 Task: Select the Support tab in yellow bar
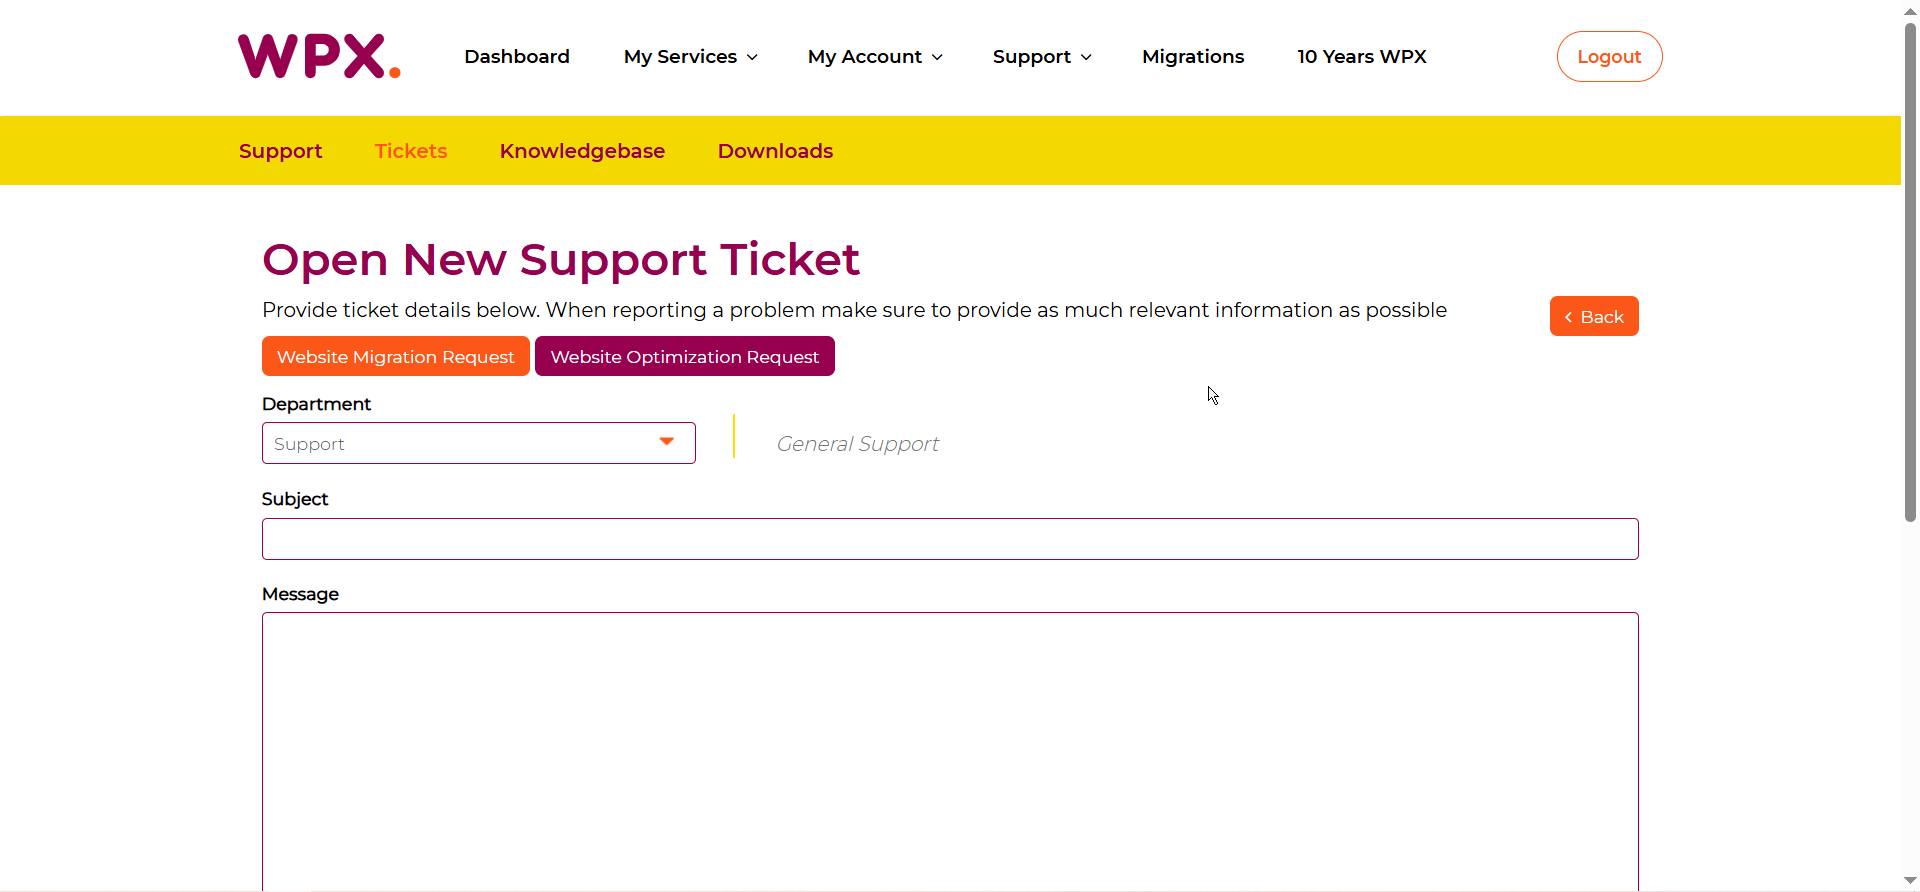point(280,151)
